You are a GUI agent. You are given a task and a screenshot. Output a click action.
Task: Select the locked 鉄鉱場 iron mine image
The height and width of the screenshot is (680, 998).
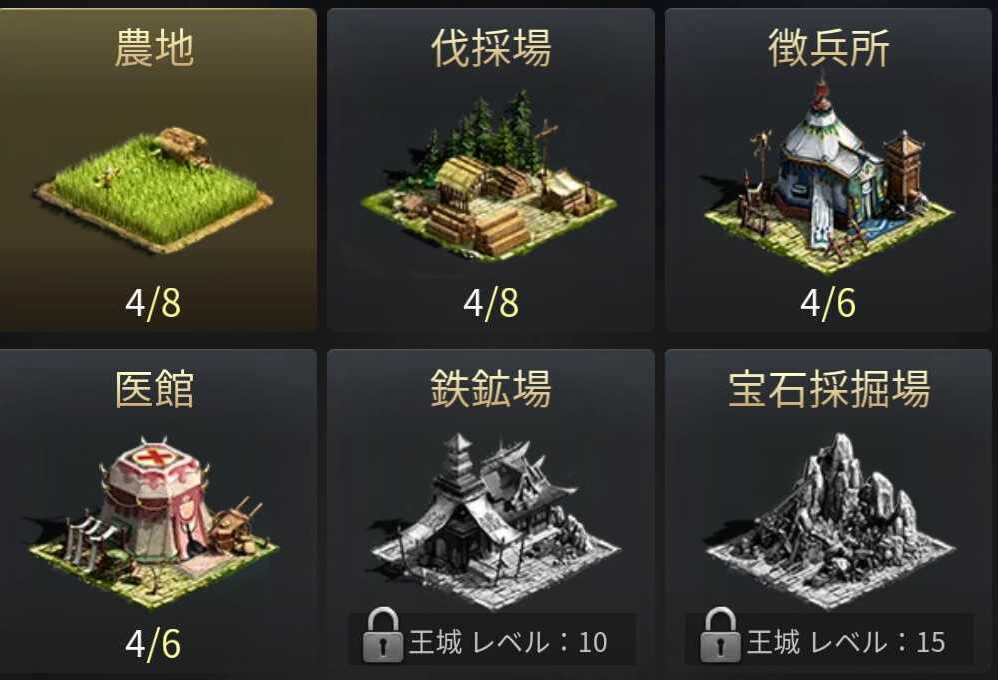pos(494,520)
